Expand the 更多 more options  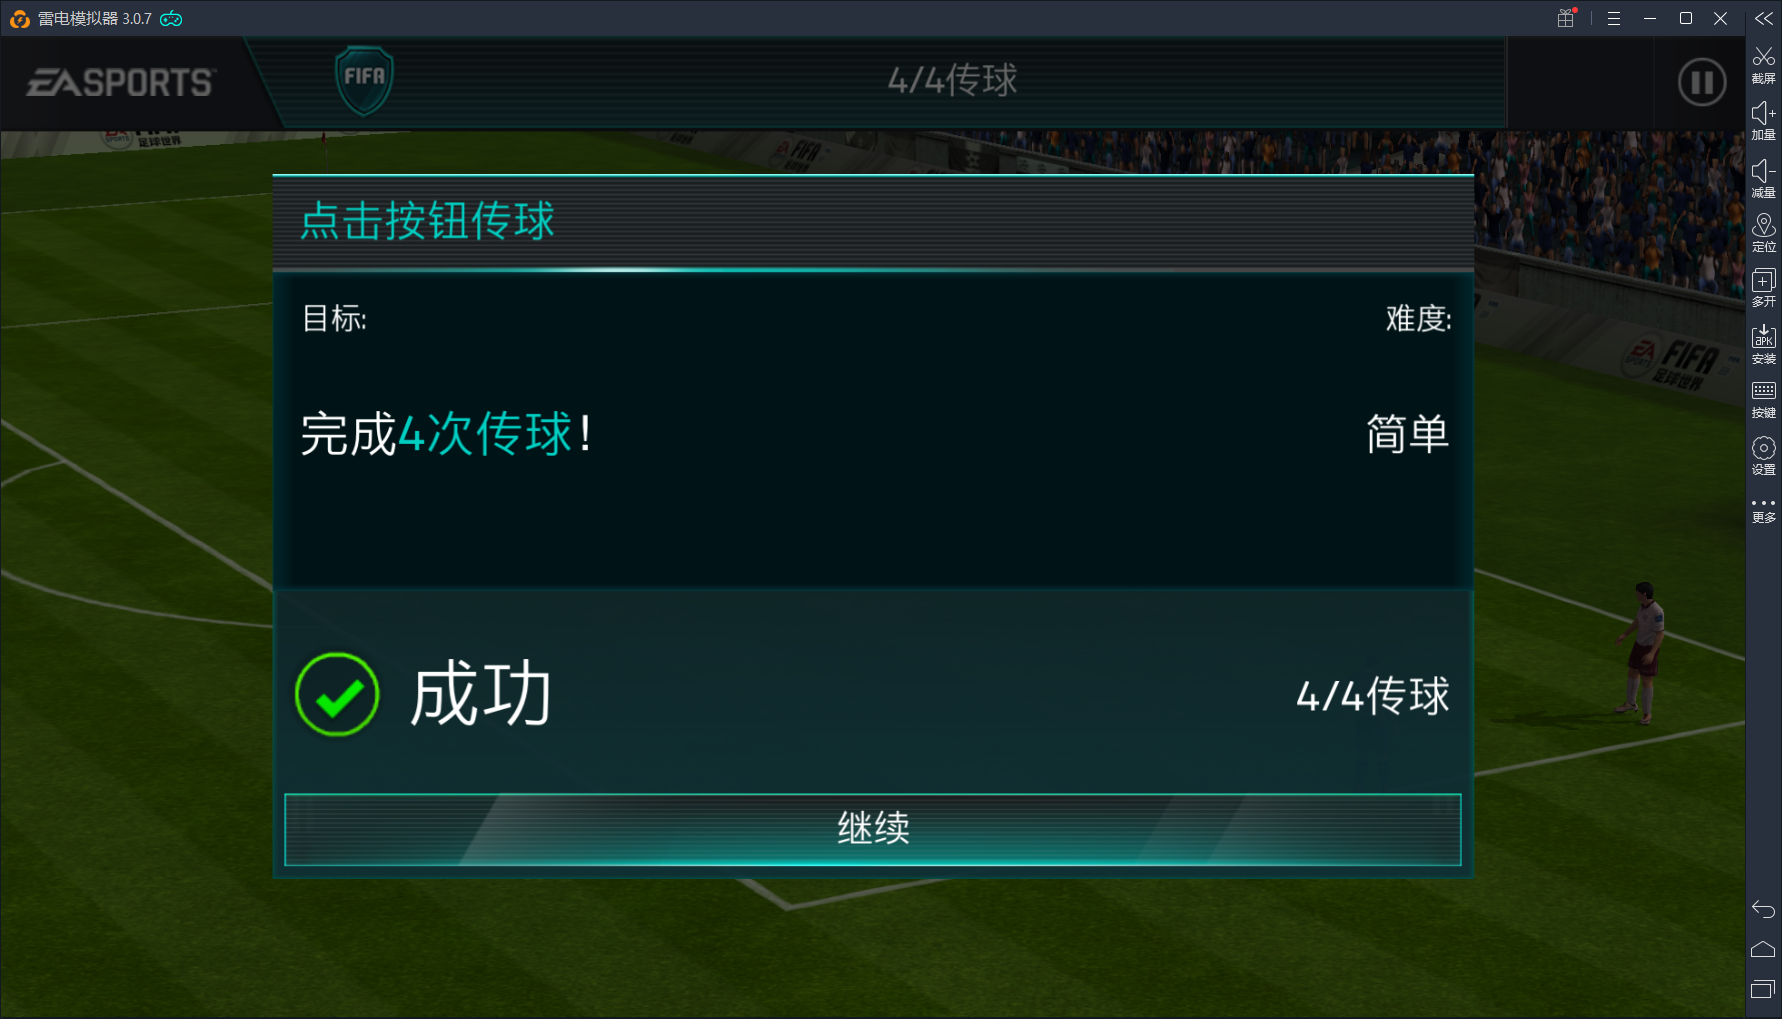[1764, 510]
